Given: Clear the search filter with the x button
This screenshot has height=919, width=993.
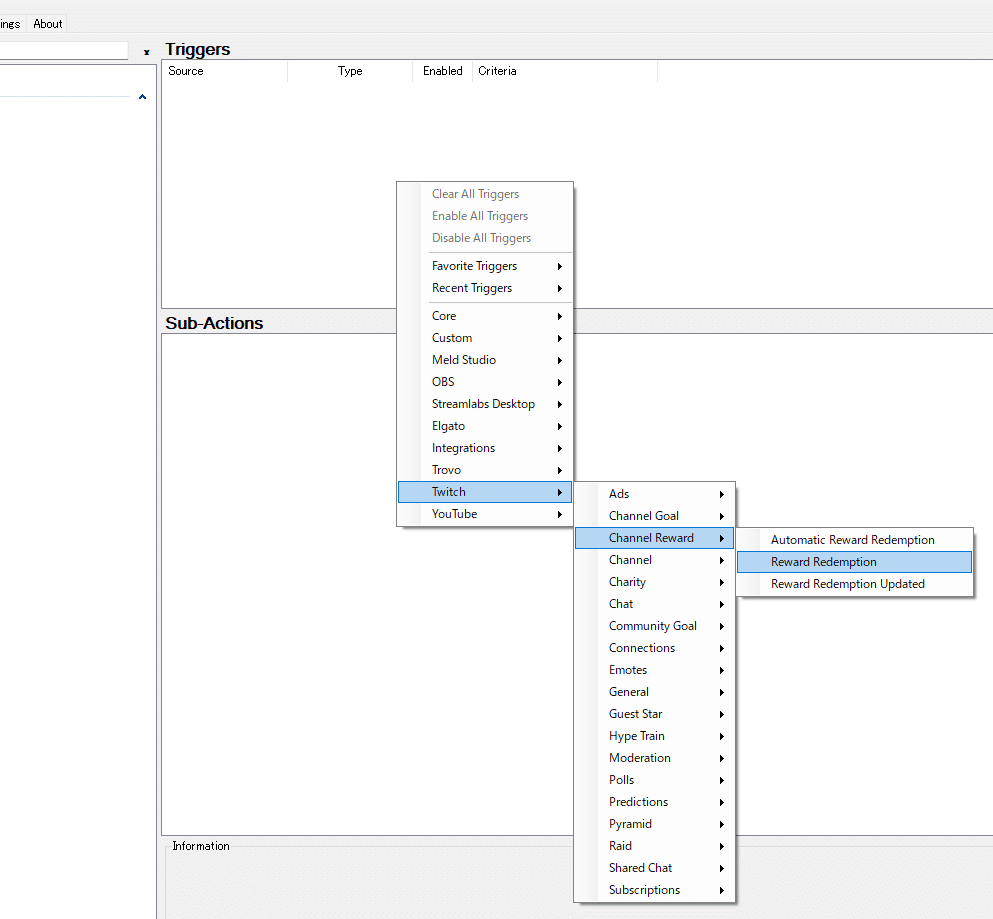Looking at the screenshot, I should (146, 52).
